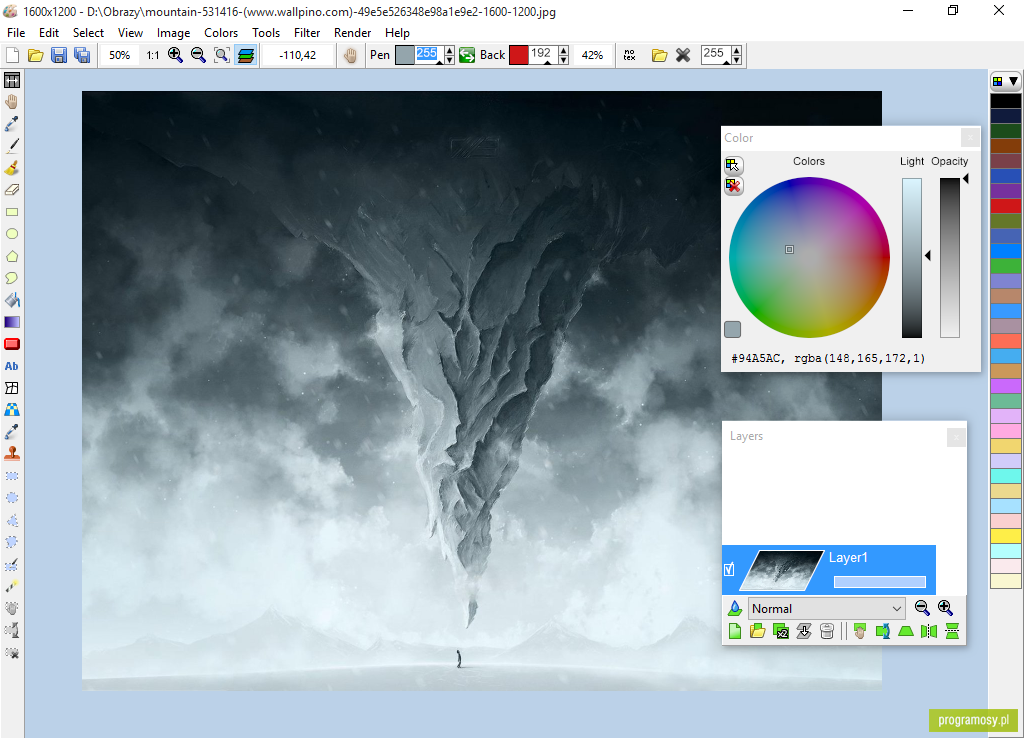Click the no texture icon
This screenshot has width=1024, height=738.
click(630, 56)
